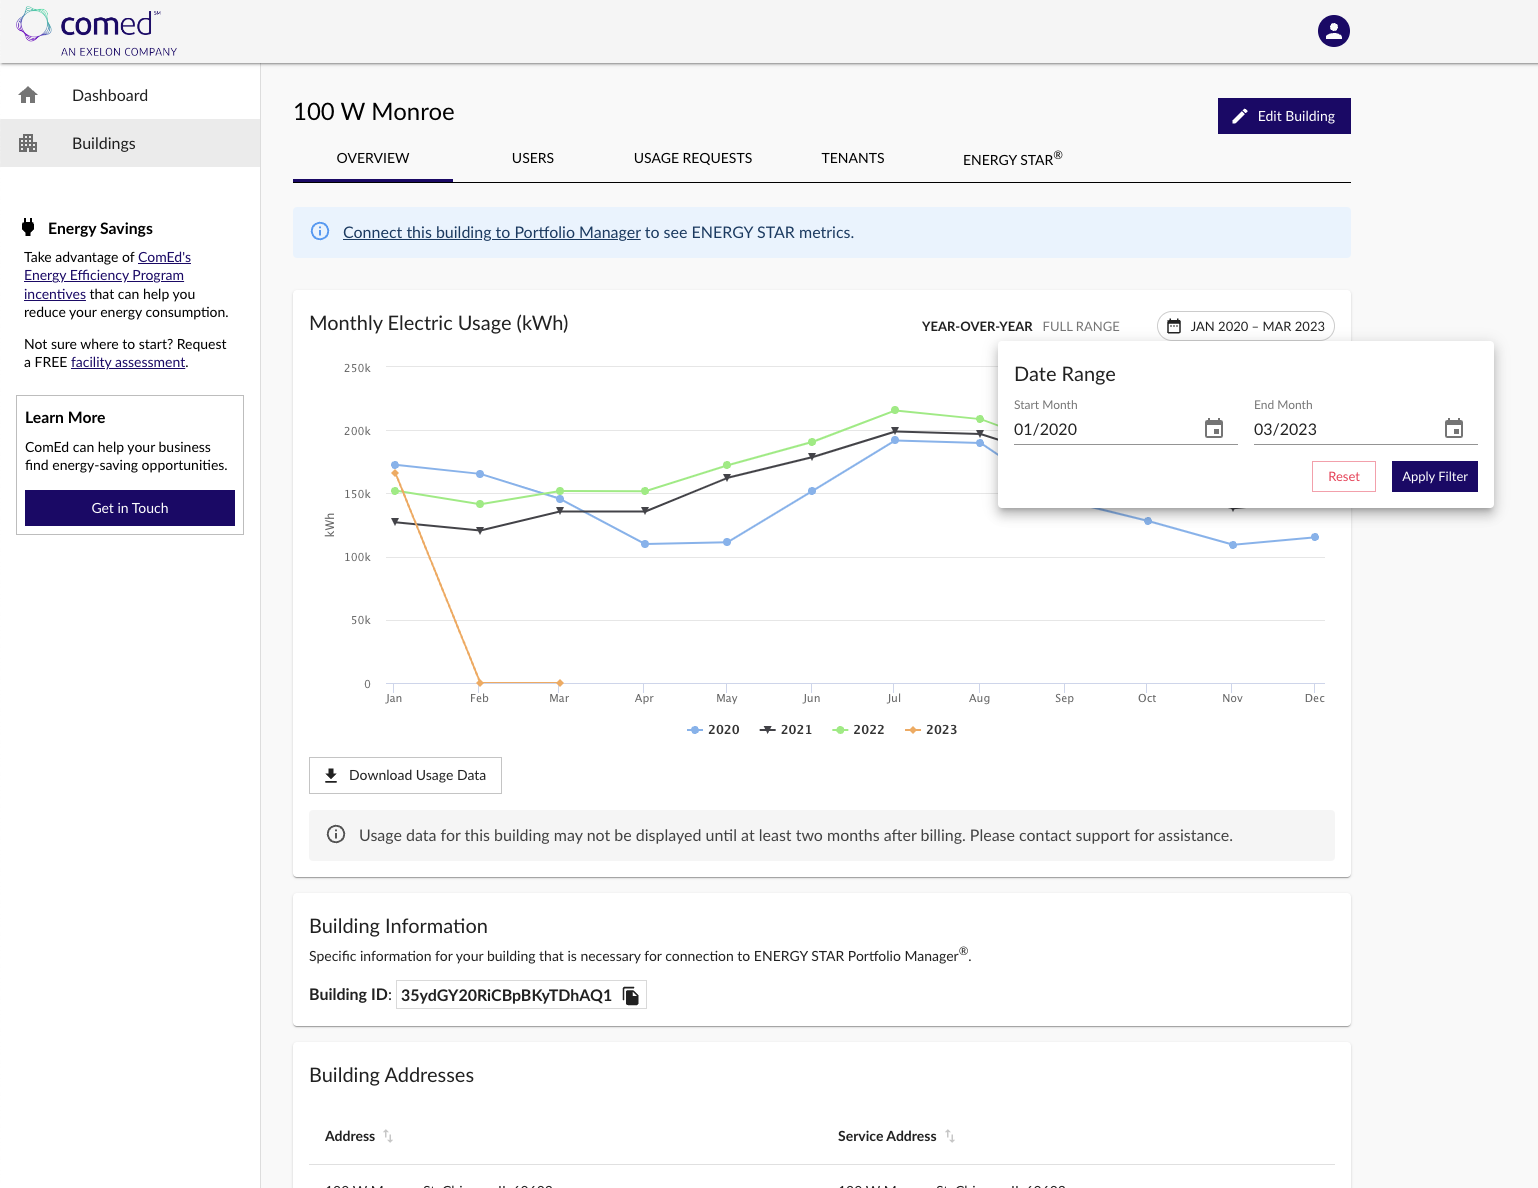Click the Building Information heading
Viewport: 1538px width, 1188px height.
(398, 926)
